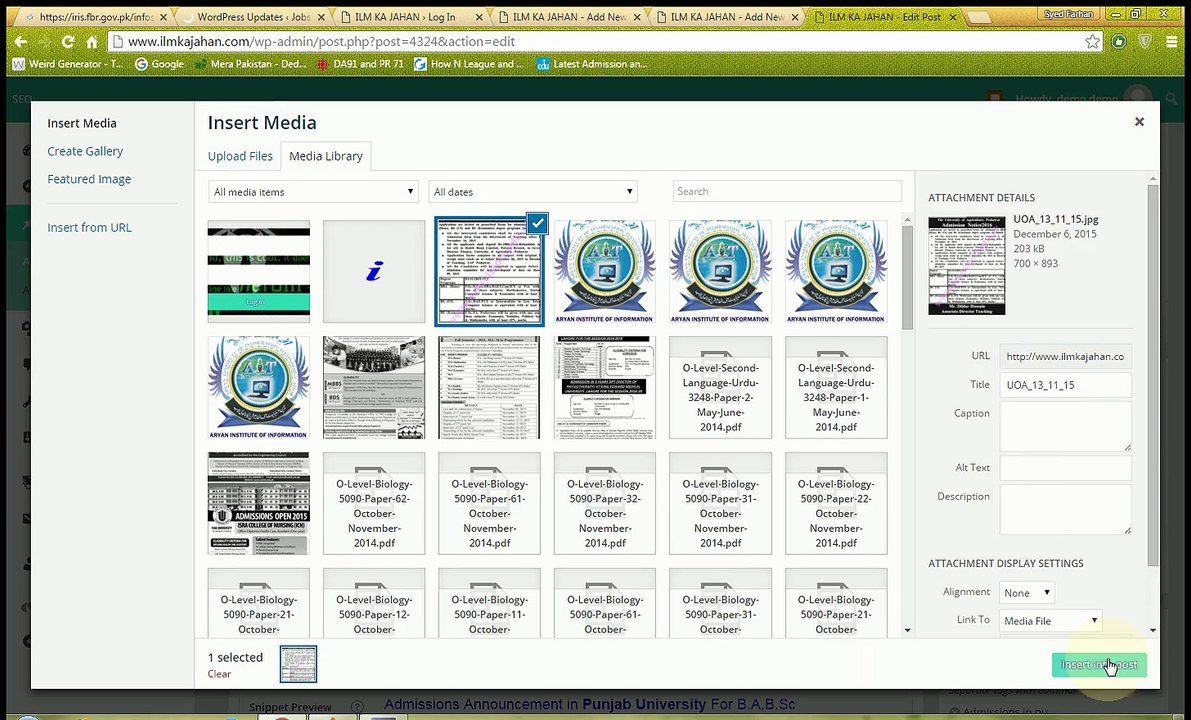Close the WordPress Updates tab
The height and width of the screenshot is (720, 1191).
pos(321,17)
